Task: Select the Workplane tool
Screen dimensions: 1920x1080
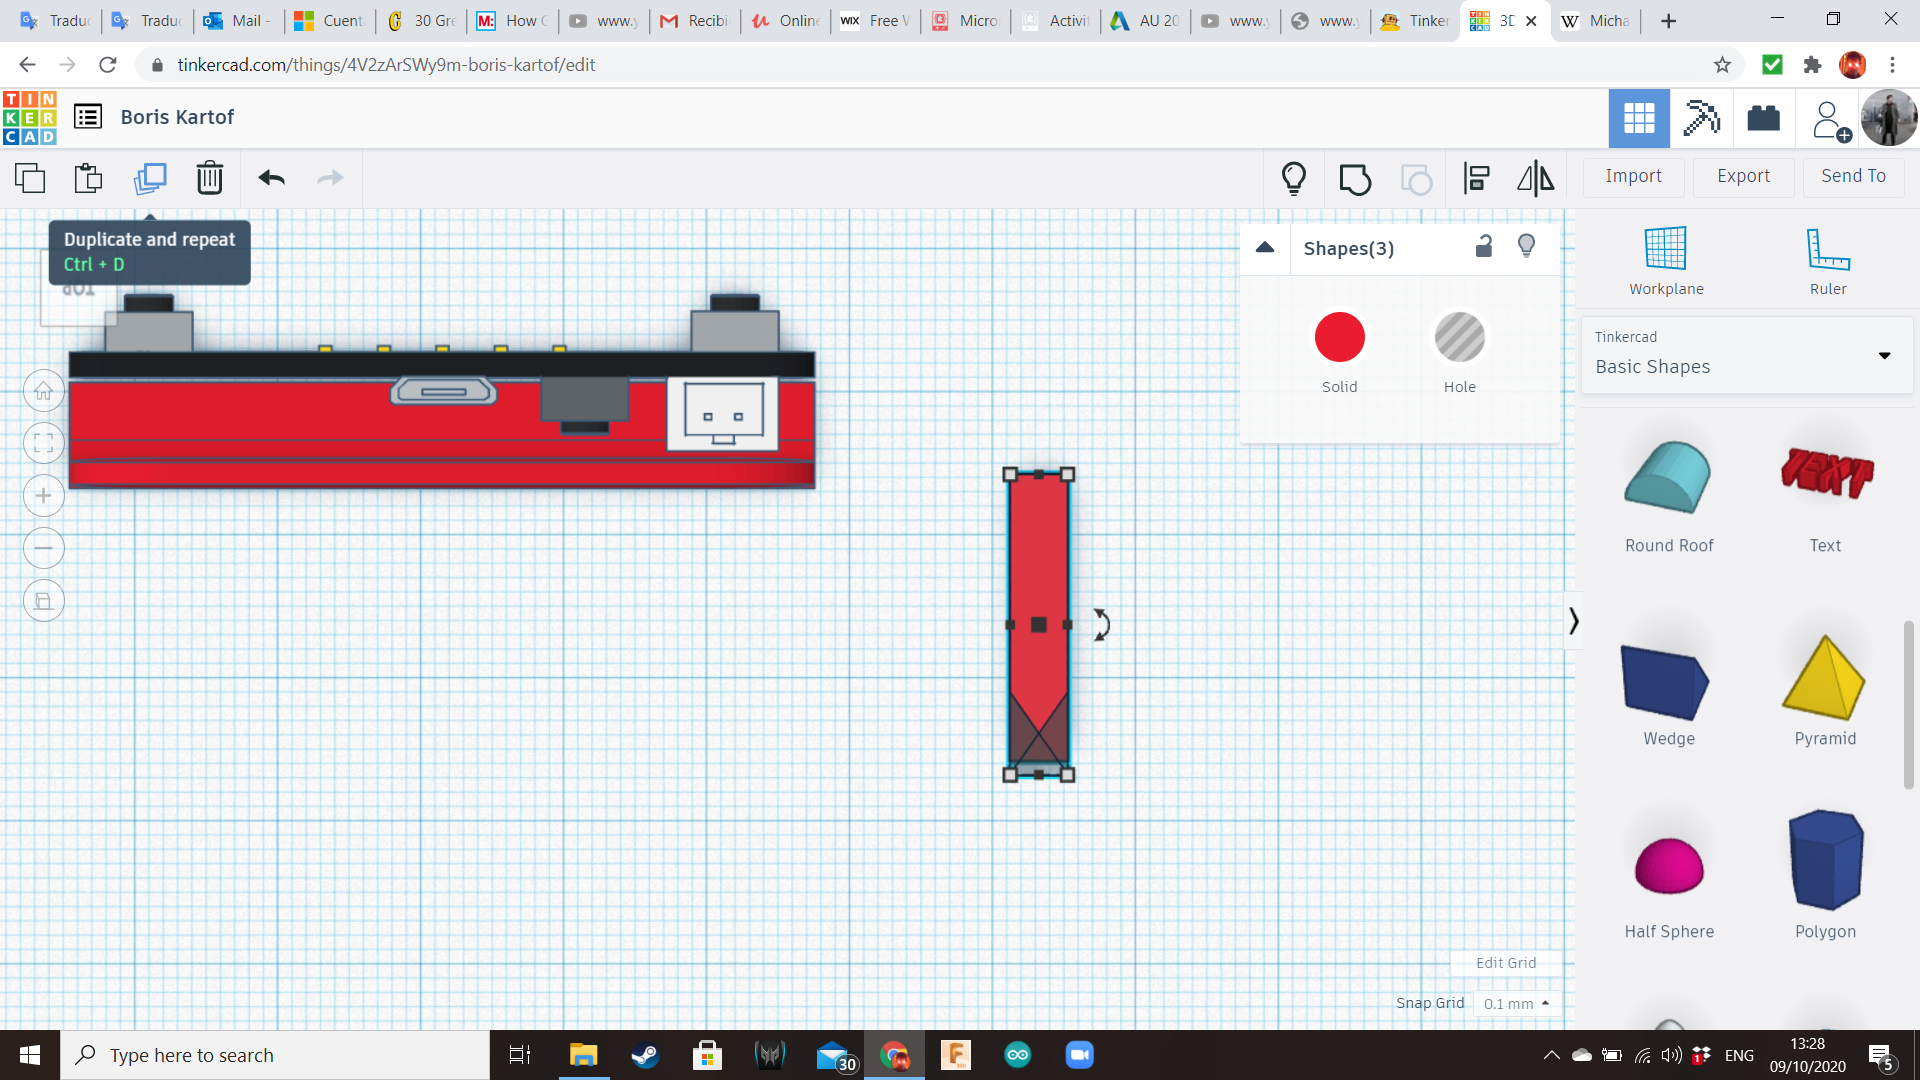Action: pos(1664,260)
